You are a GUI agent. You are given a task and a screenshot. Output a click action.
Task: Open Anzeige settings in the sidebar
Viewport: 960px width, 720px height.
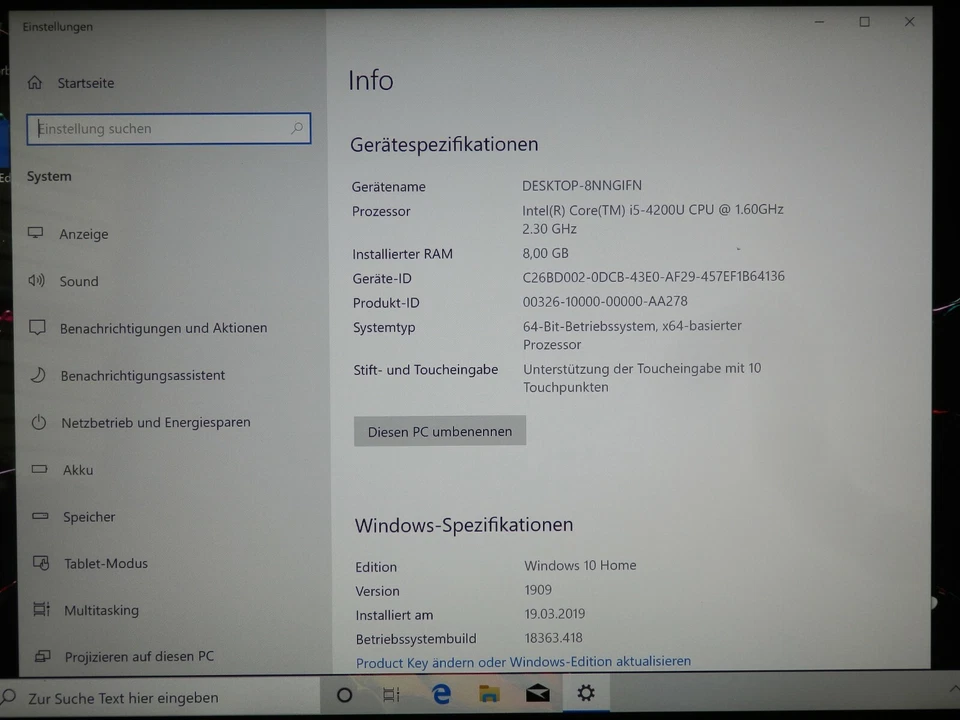83,234
